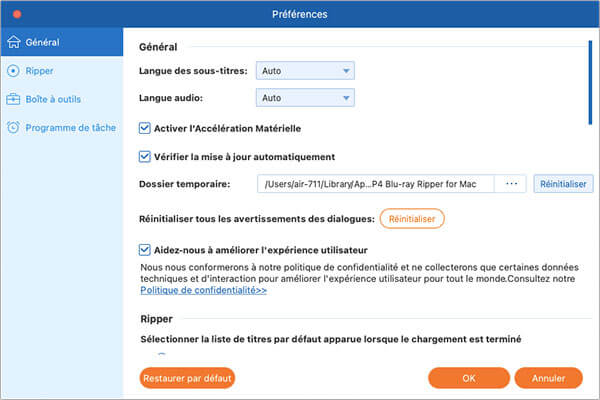The height and width of the screenshot is (400, 600).
Task: Open the Langue des sous-titres dropdown
Action: (x=305, y=71)
